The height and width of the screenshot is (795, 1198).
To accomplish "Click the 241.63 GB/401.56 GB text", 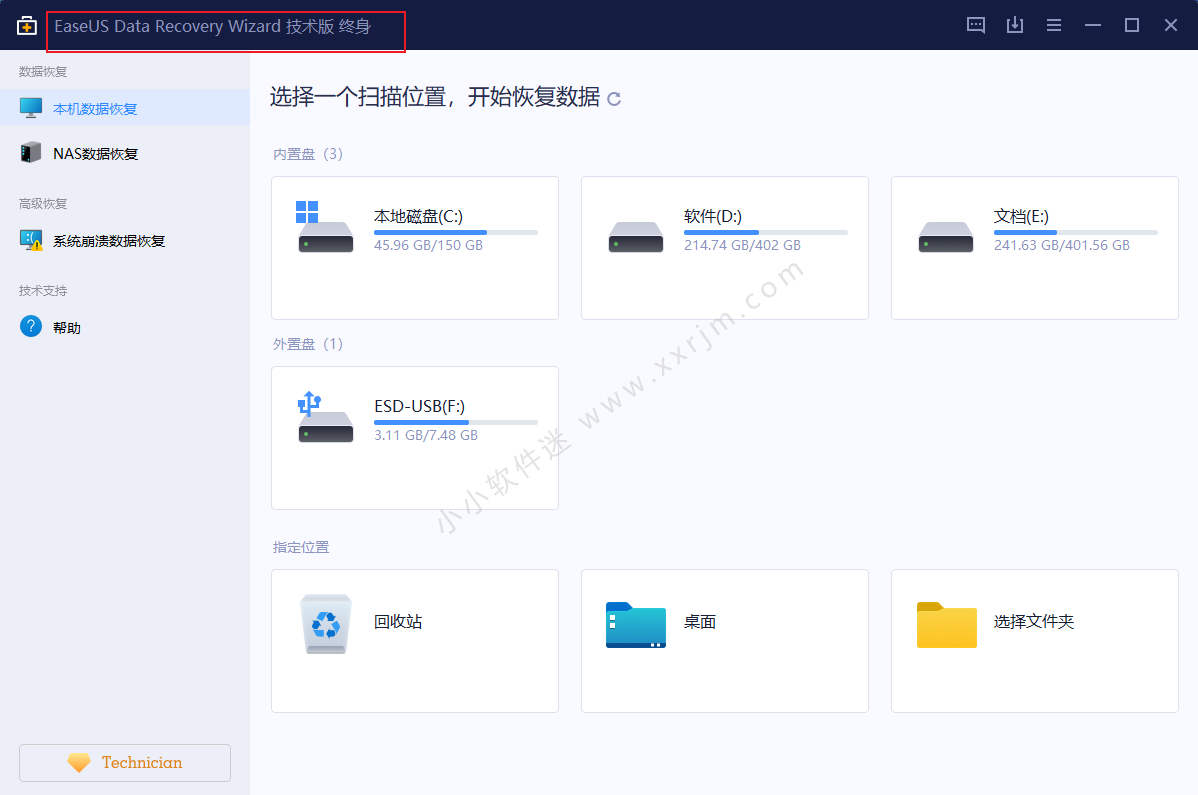I will (x=1061, y=245).
